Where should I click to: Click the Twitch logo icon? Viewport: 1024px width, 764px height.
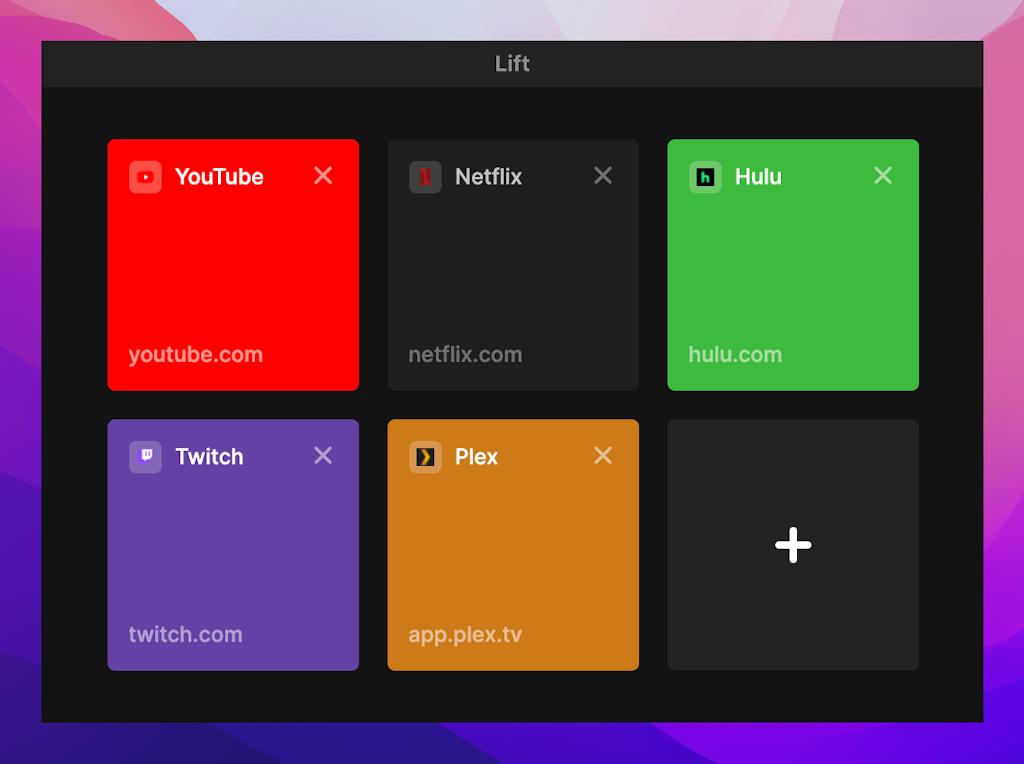pos(144,456)
